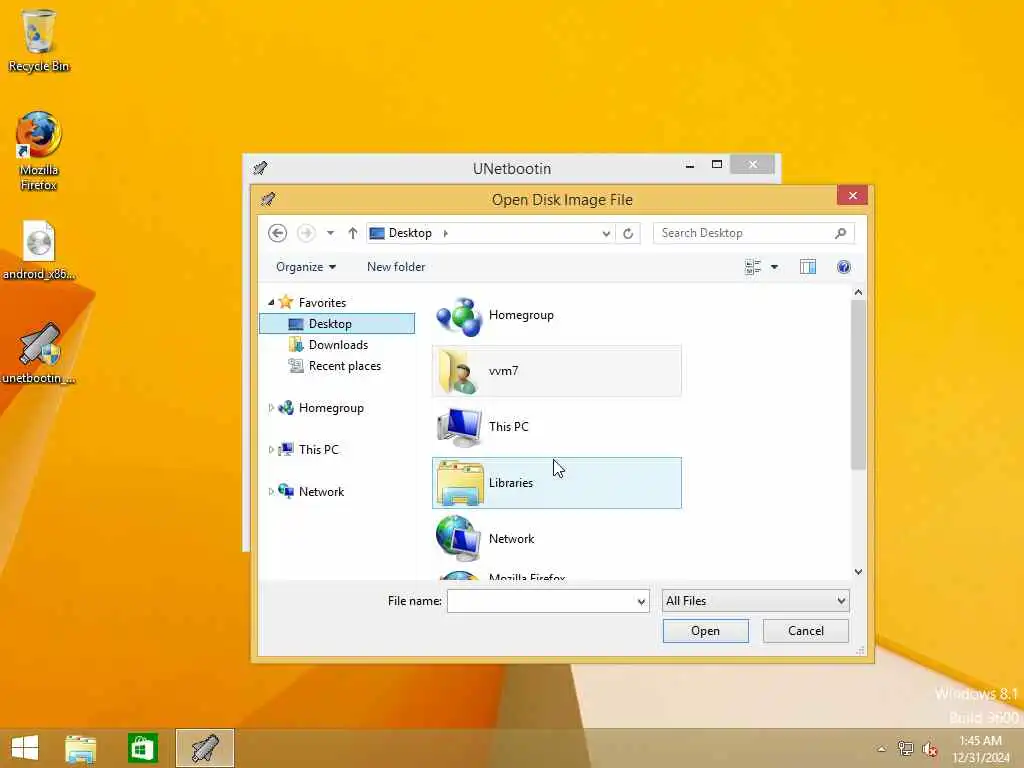Image resolution: width=1024 pixels, height=768 pixels.
Task: Open the All Files type filter dropdown
Action: click(755, 601)
